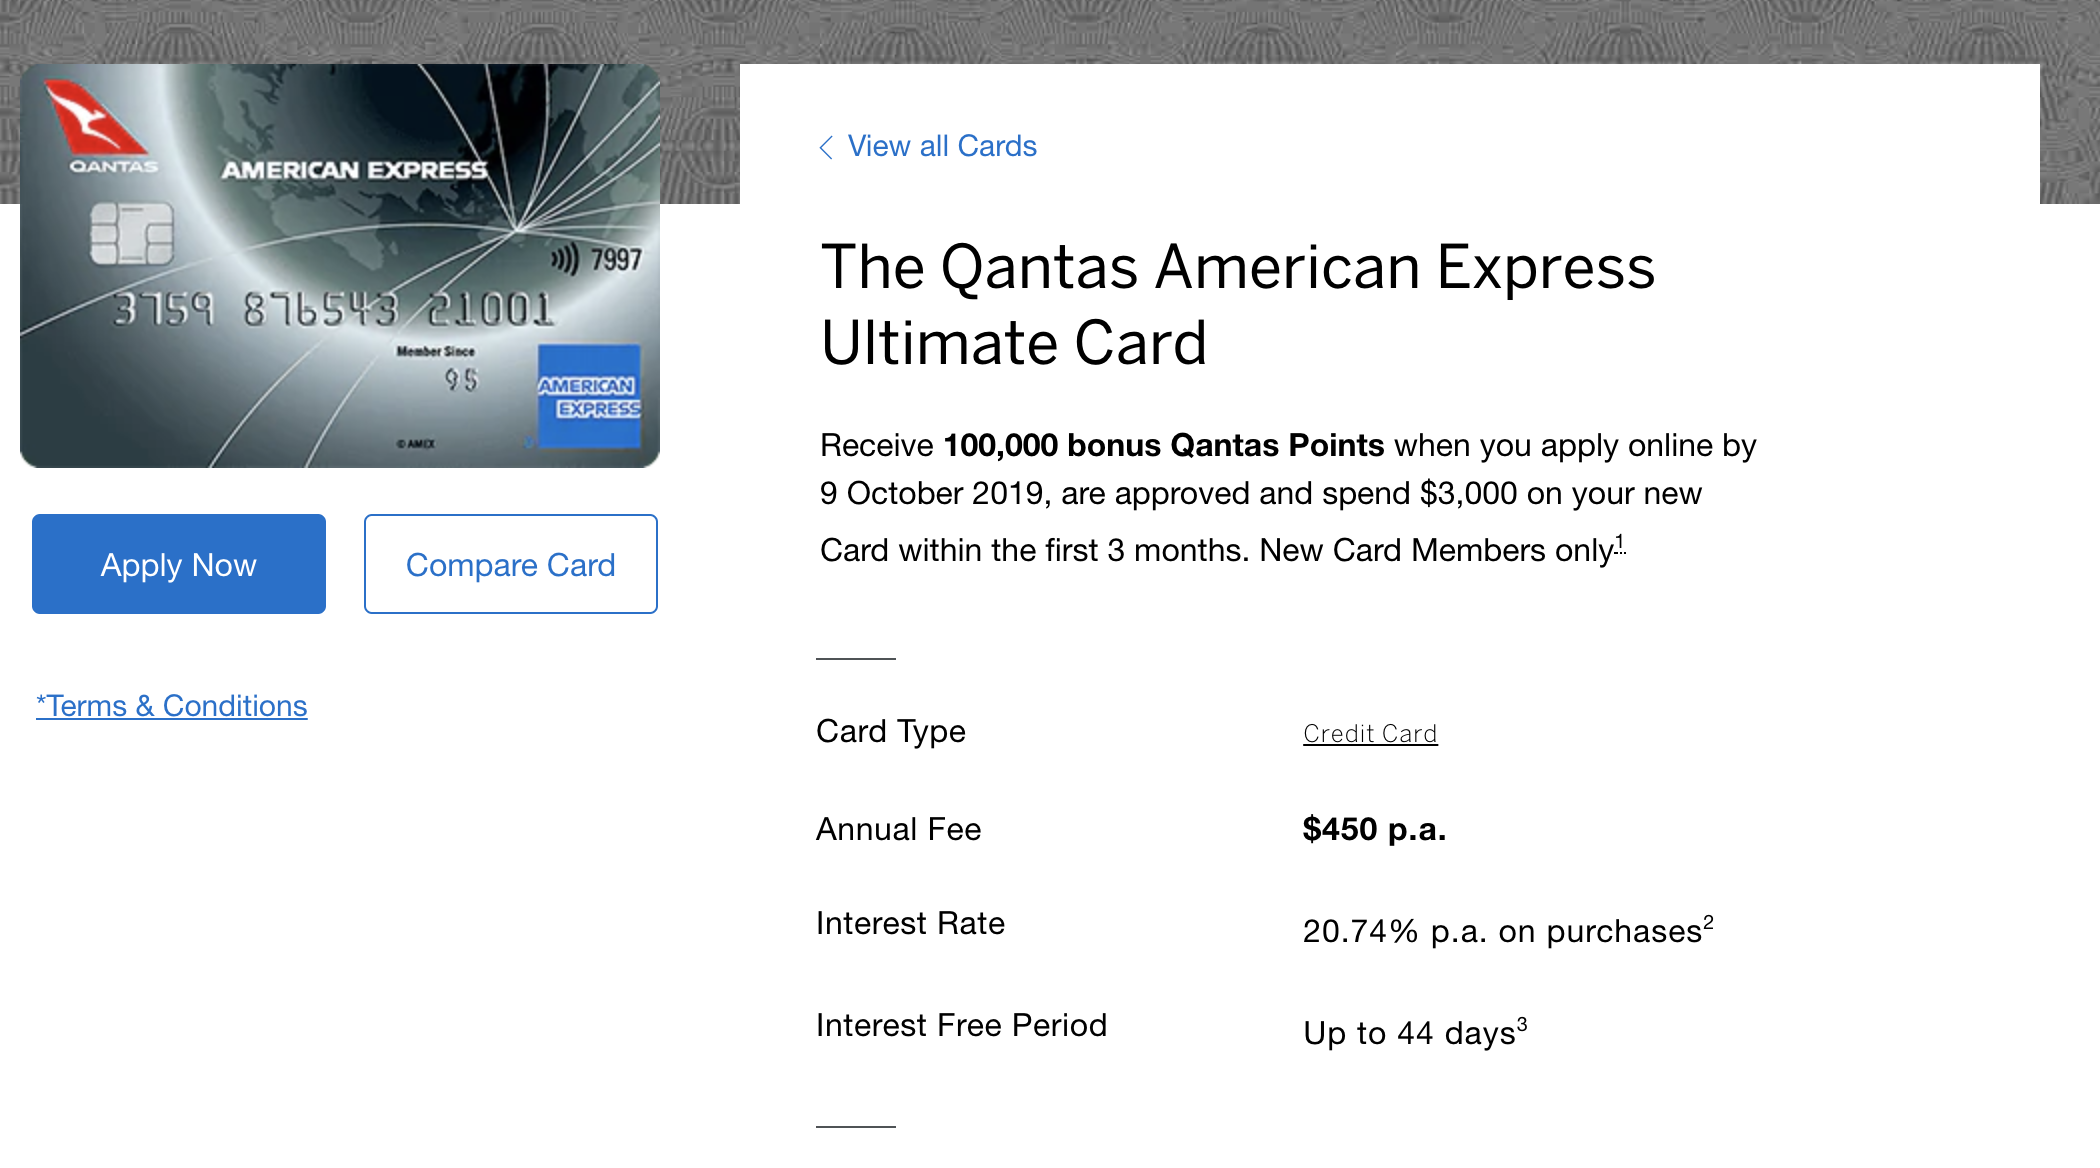The height and width of the screenshot is (1168, 2100).
Task: Click the Credit Card type link
Action: coord(1370,733)
